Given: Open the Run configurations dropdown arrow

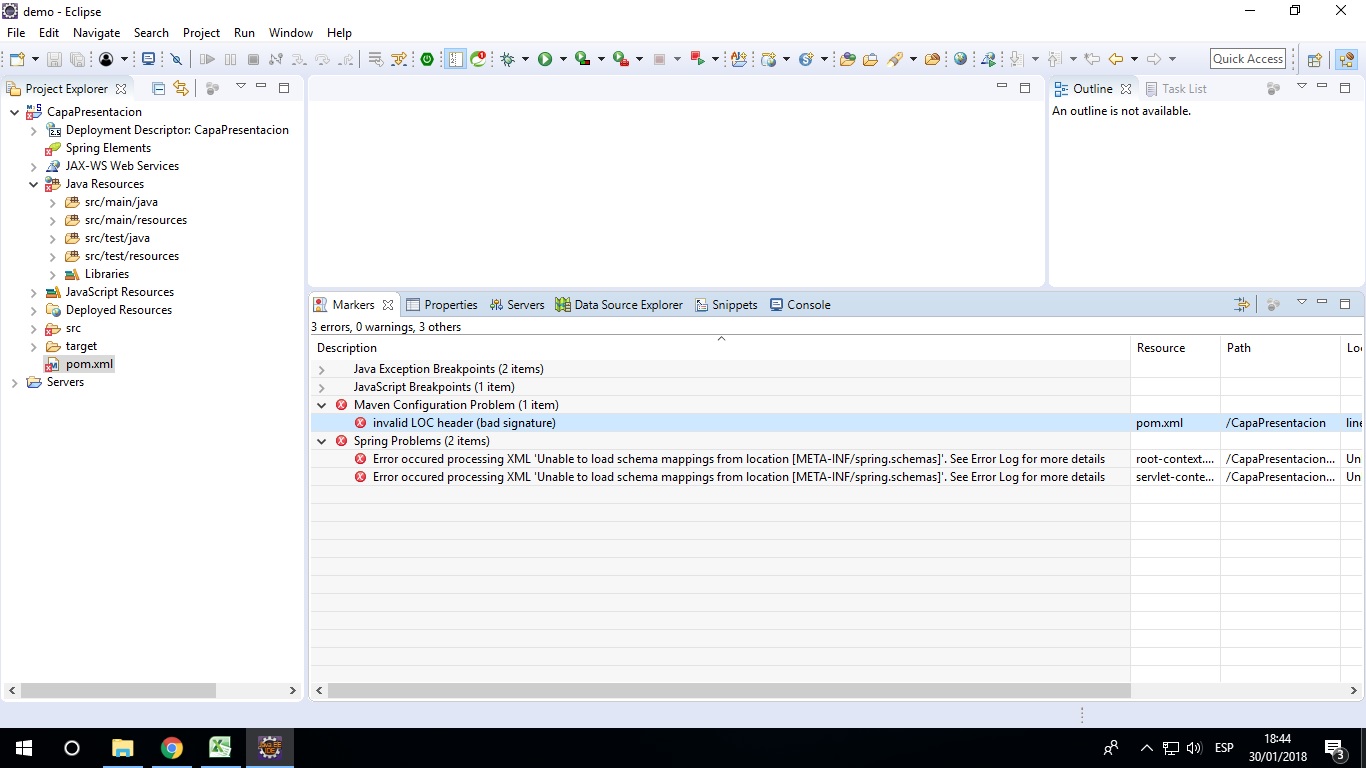Looking at the screenshot, I should (563, 59).
